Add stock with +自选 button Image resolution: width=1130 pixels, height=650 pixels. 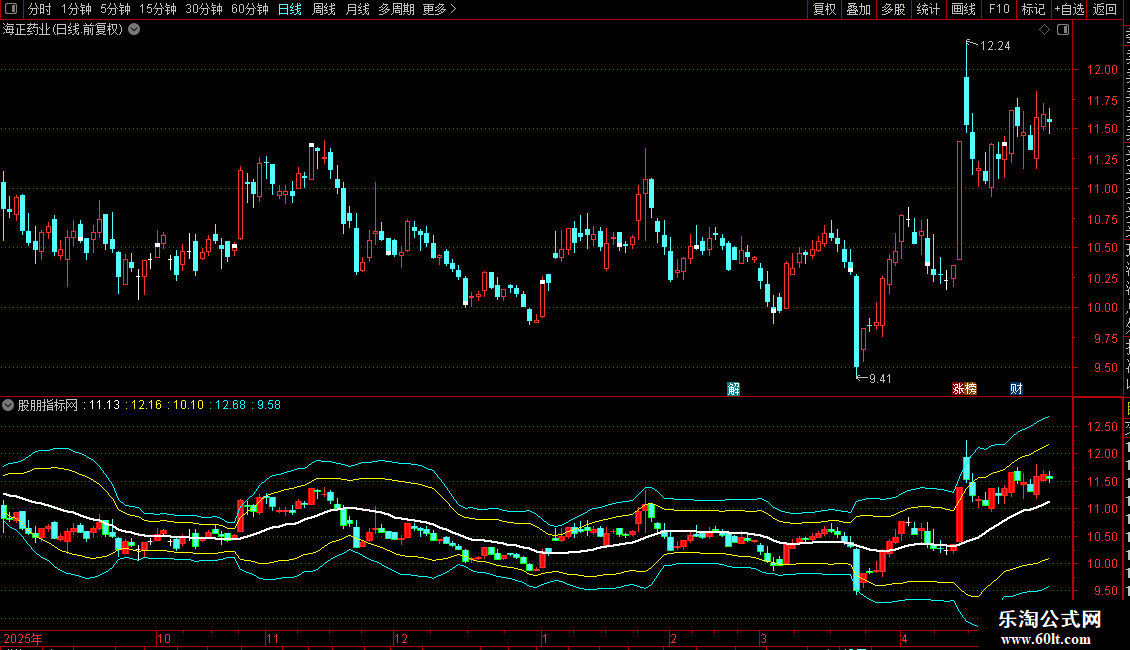point(1069,9)
